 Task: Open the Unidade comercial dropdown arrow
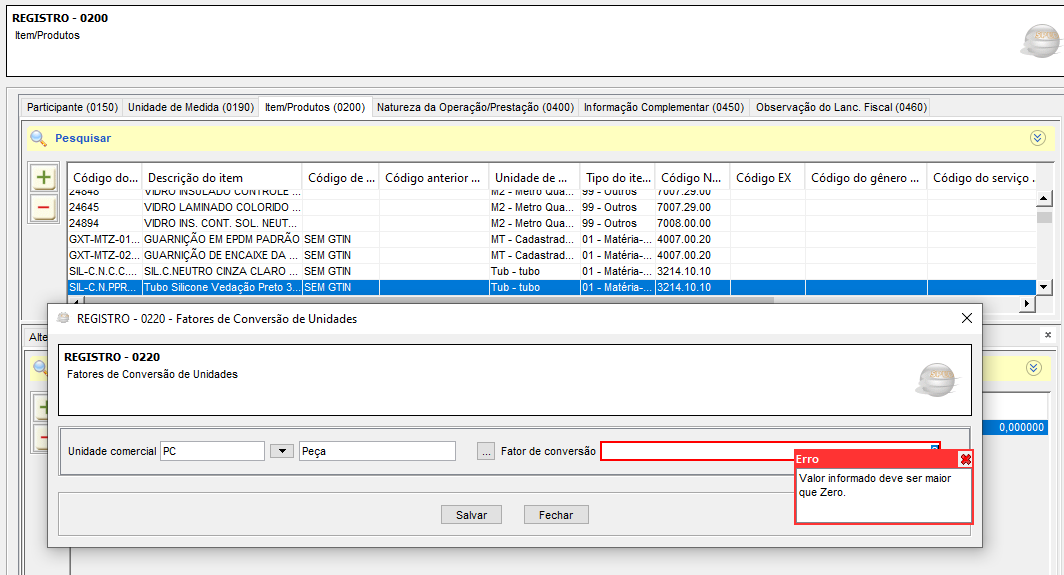[x=283, y=451]
